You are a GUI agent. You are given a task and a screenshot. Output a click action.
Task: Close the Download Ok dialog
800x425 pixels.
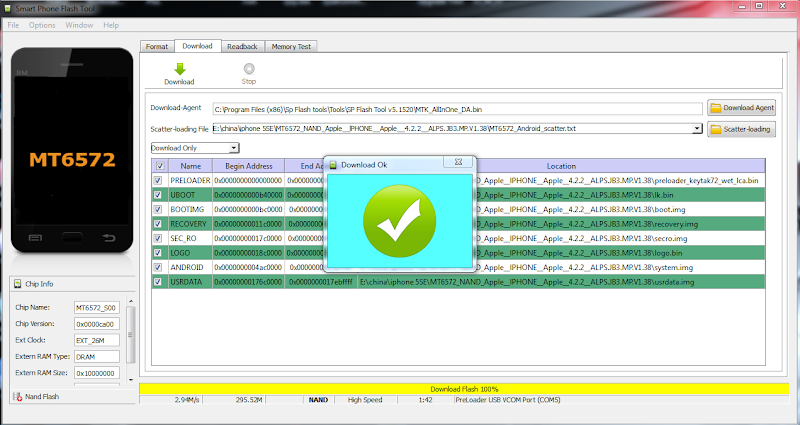click(458, 162)
